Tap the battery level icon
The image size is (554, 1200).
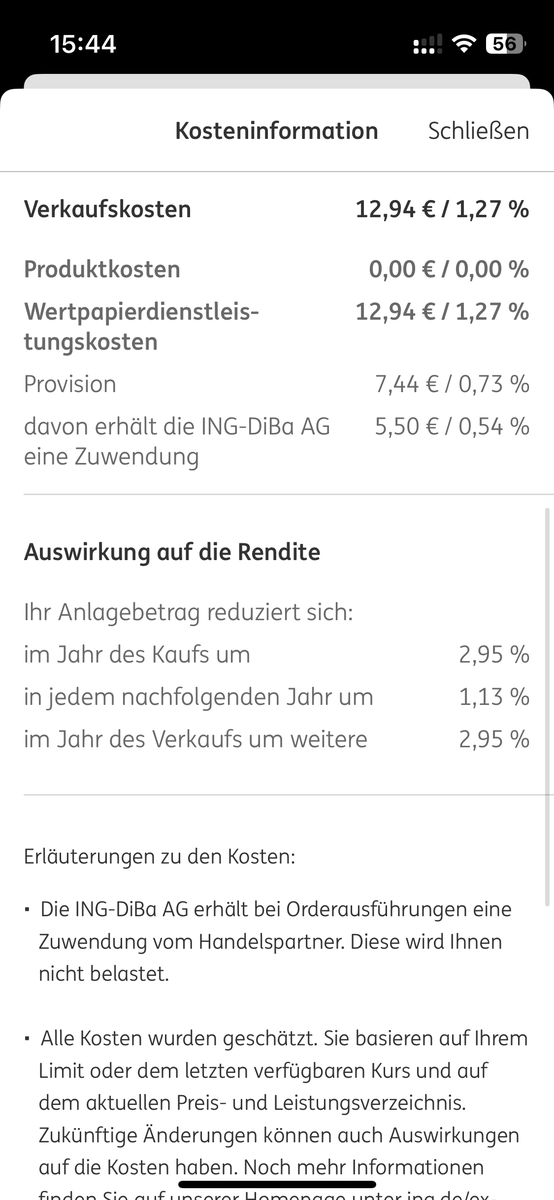click(x=505, y=44)
